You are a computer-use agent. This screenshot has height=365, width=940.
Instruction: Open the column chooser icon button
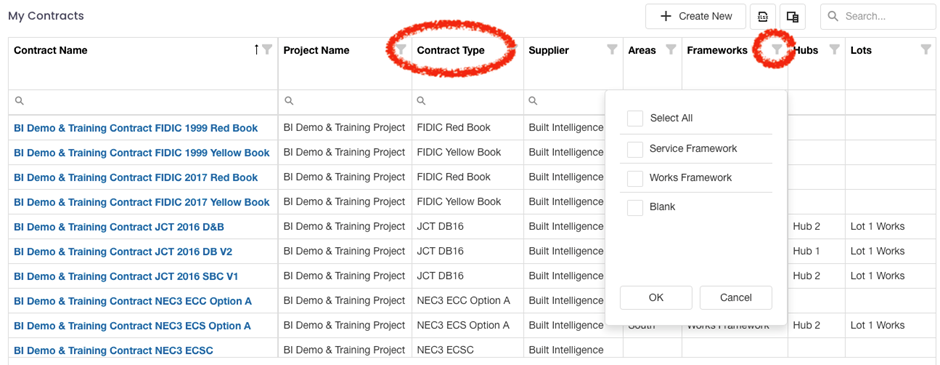pyautogui.click(x=793, y=17)
